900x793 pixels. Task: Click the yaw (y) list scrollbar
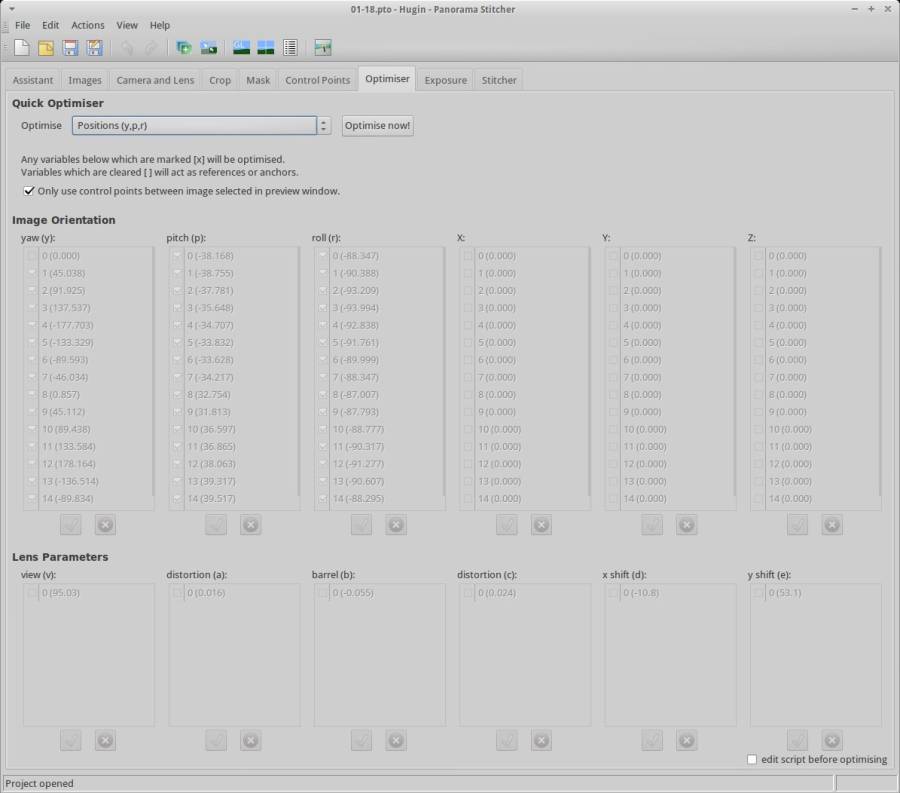[153, 370]
